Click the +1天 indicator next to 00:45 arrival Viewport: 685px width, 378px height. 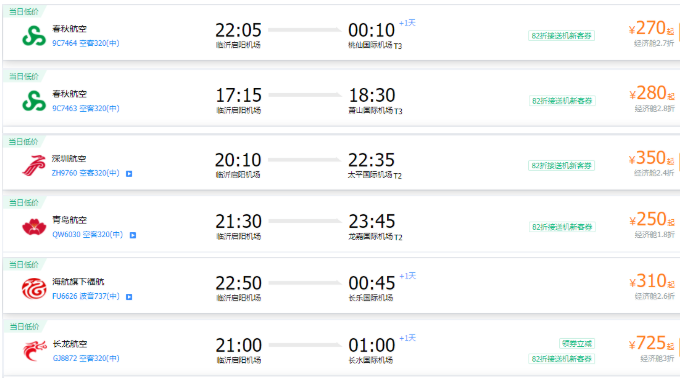tap(408, 276)
